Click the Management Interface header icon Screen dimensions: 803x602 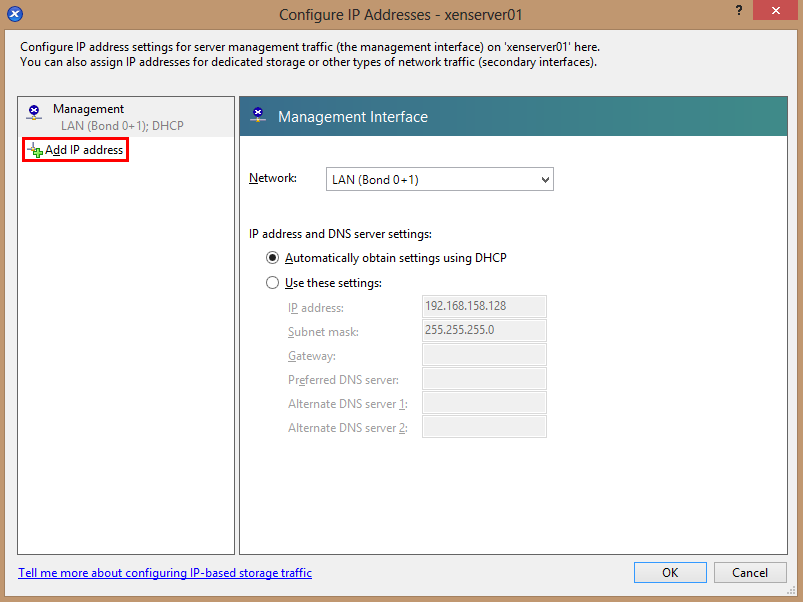click(x=259, y=116)
